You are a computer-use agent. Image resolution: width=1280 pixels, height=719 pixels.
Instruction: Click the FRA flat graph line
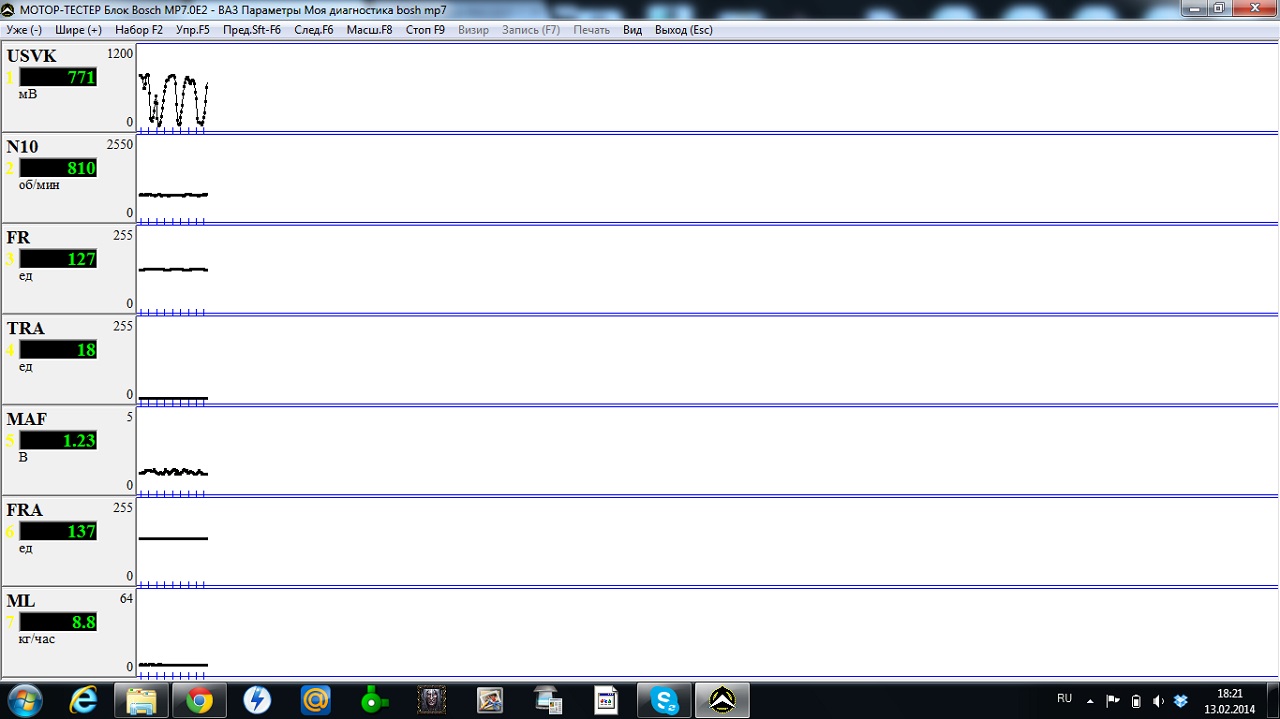tap(173, 538)
